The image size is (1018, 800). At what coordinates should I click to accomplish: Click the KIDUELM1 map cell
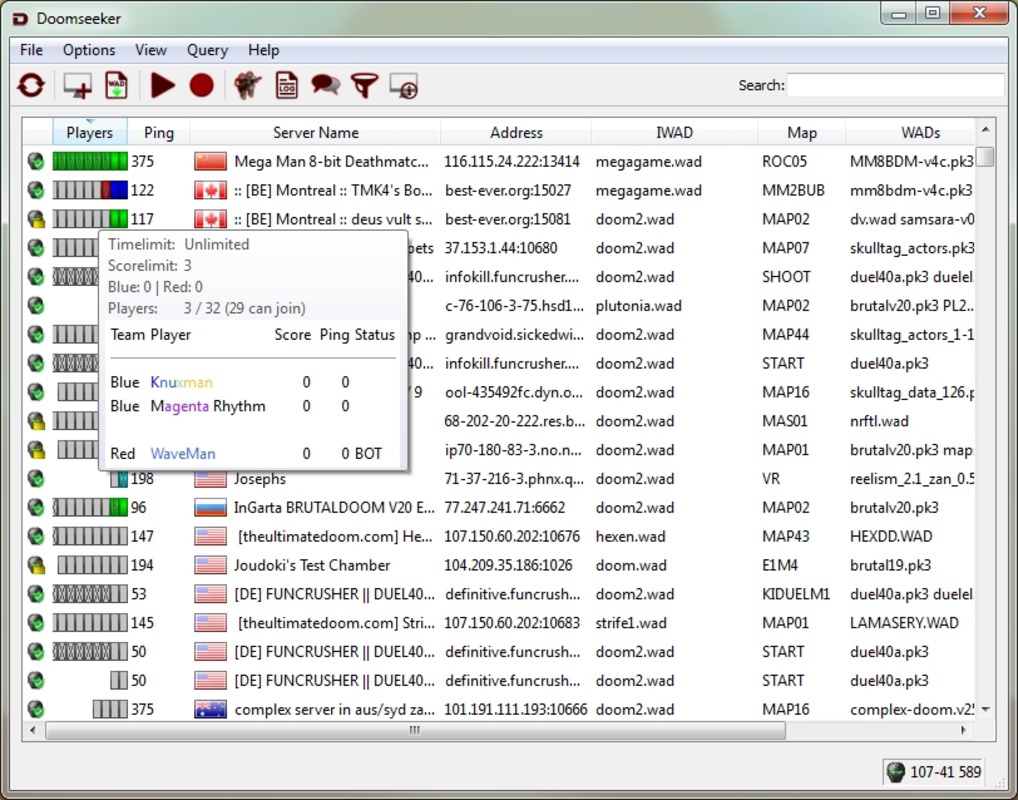(796, 594)
